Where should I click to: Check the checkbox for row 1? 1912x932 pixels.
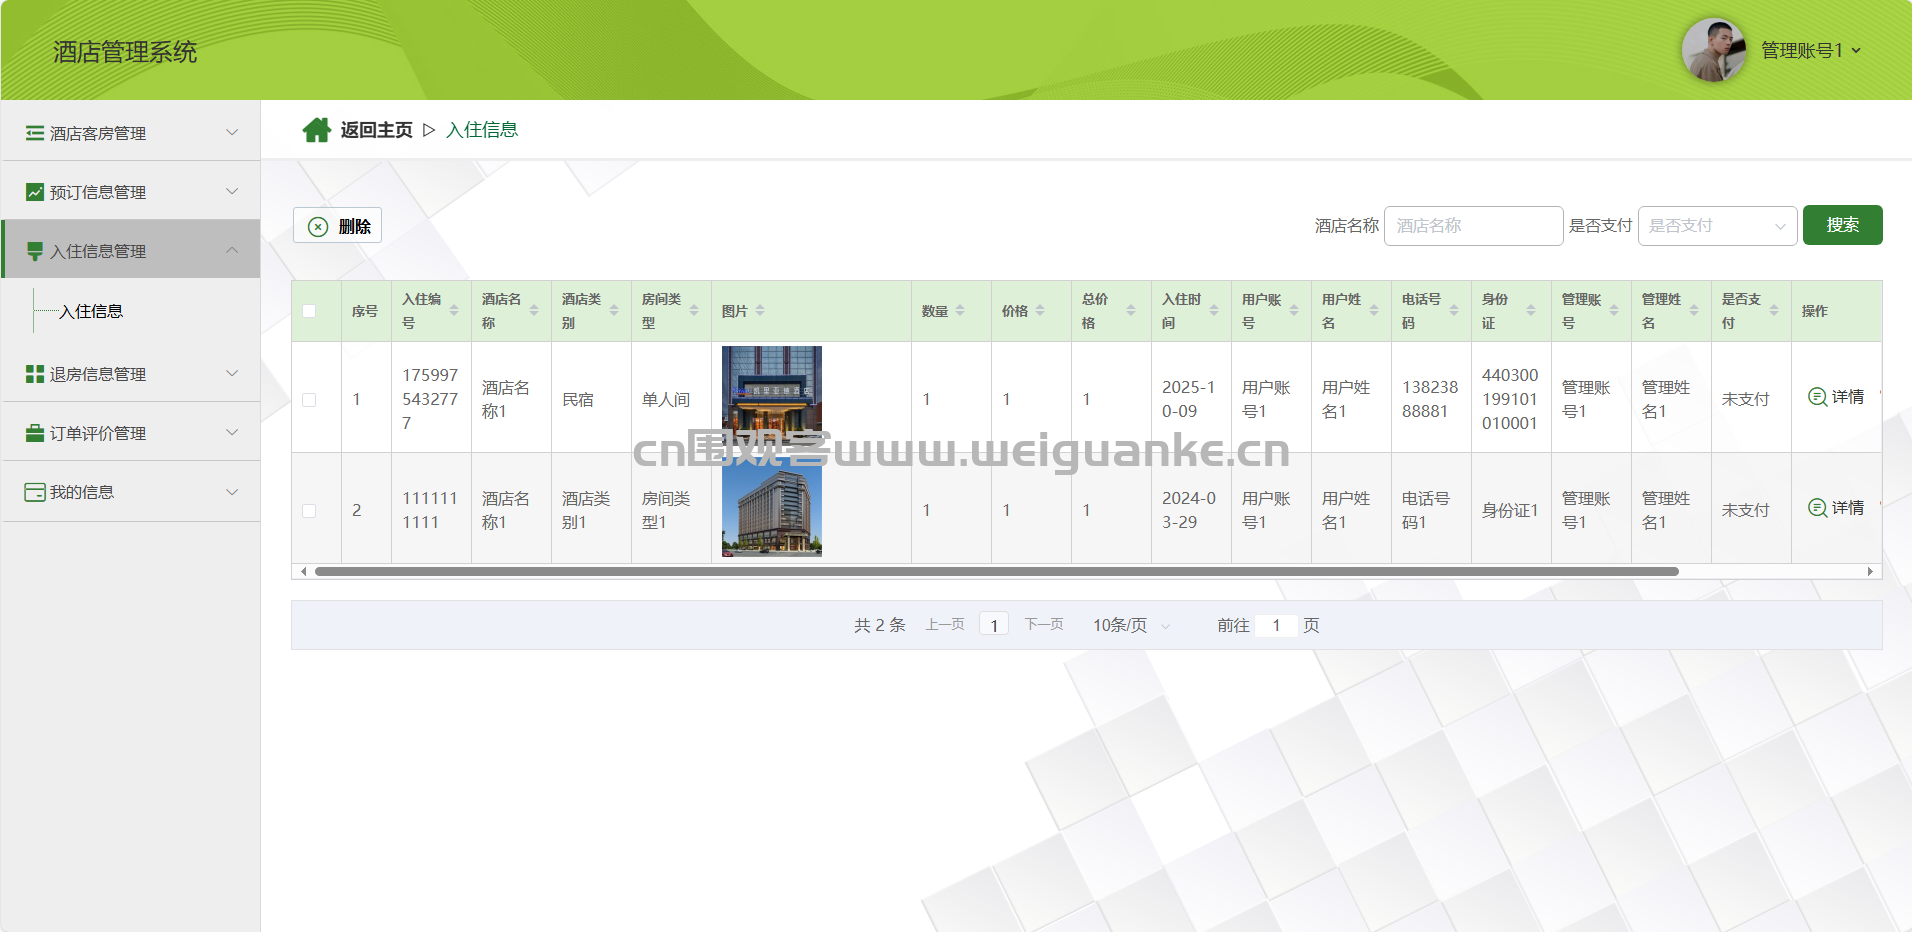(309, 400)
